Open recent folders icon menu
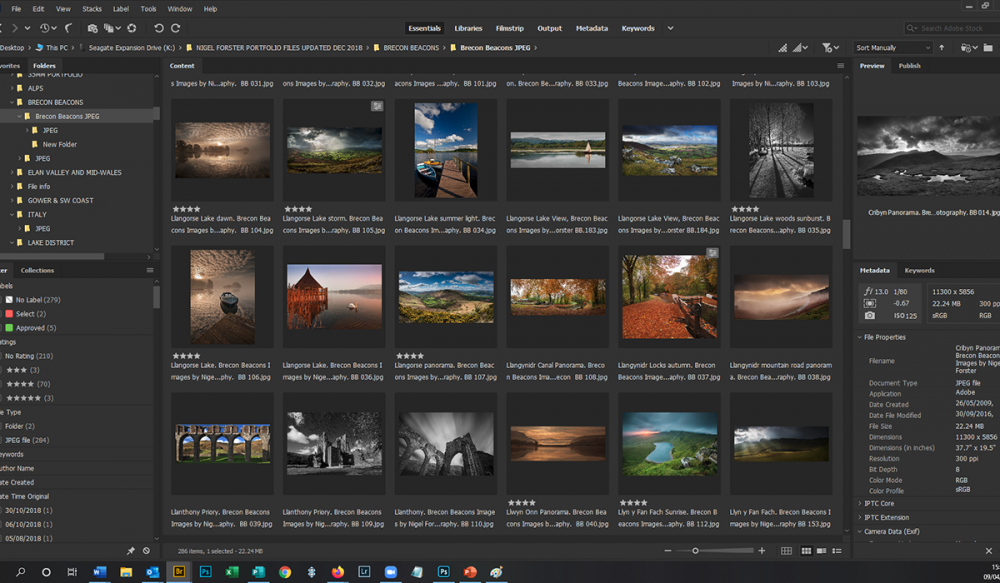The height and width of the screenshot is (583, 1000). 969,48
